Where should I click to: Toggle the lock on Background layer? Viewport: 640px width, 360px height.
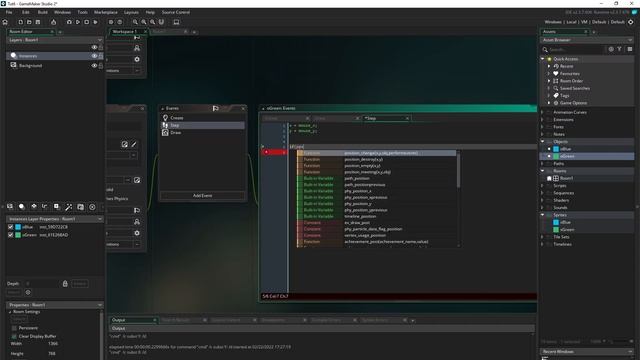click(x=101, y=65)
